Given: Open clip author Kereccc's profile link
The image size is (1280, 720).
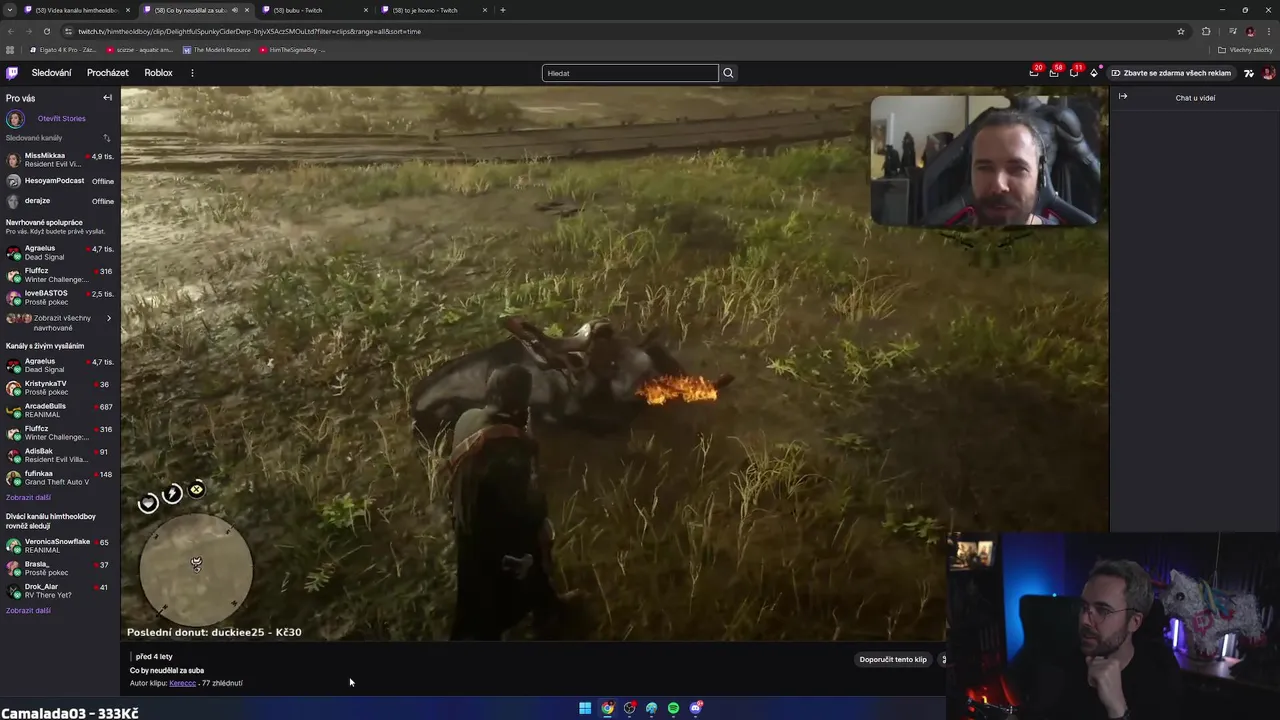Looking at the screenshot, I should pyautogui.click(x=183, y=683).
